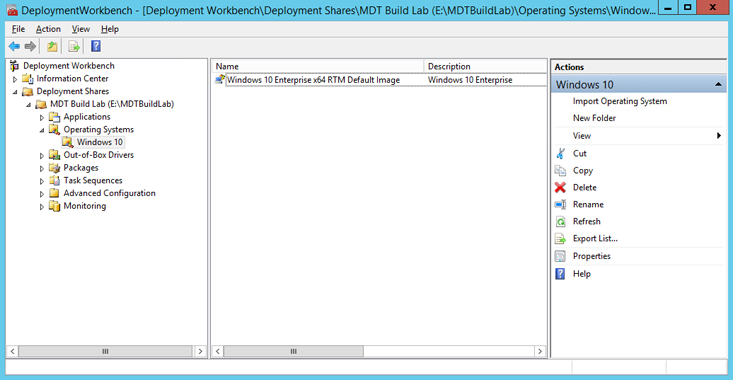Open the View submenu arrow in Actions
The height and width of the screenshot is (380, 733).
click(x=719, y=136)
